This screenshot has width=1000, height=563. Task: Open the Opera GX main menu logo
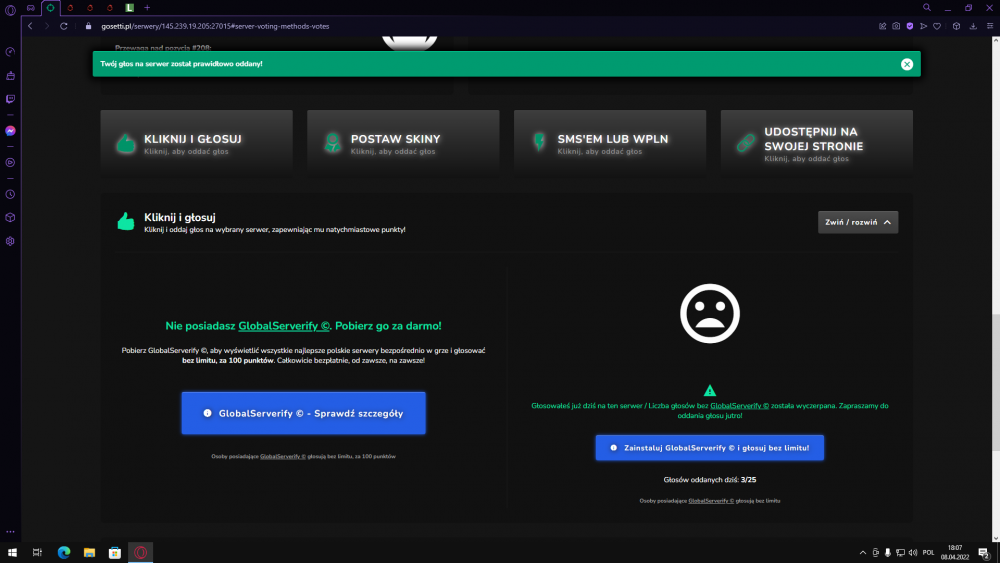click(x=10, y=9)
